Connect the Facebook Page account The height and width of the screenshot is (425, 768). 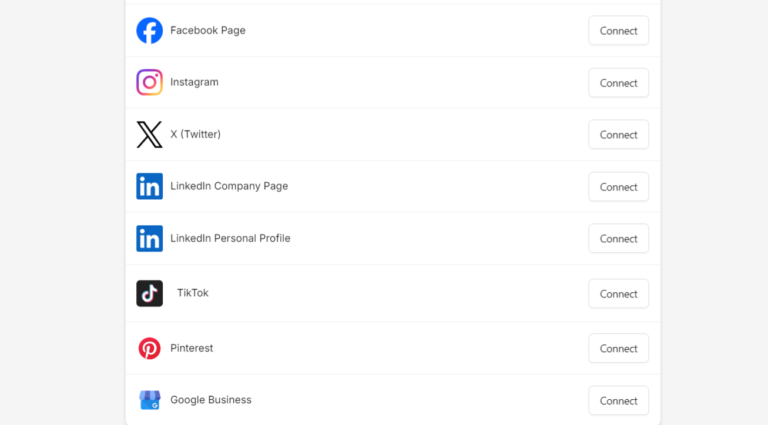point(618,31)
